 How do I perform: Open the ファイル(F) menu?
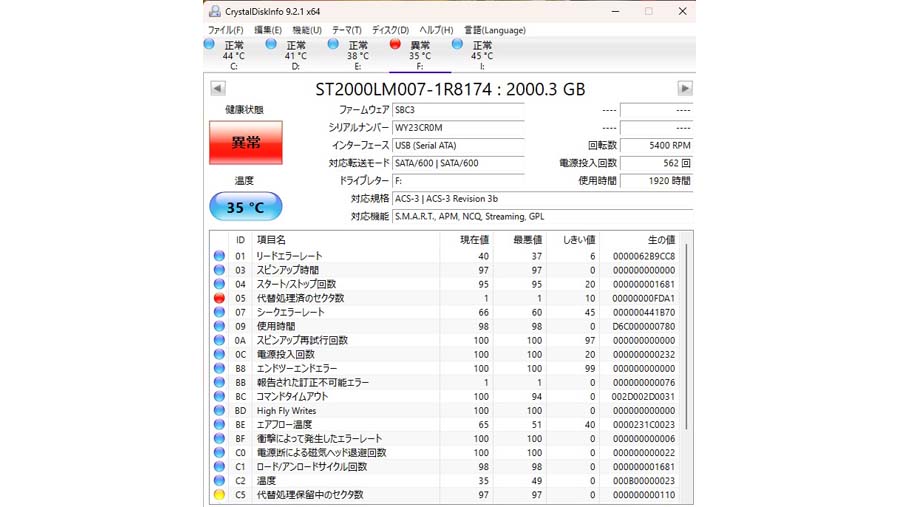(225, 30)
